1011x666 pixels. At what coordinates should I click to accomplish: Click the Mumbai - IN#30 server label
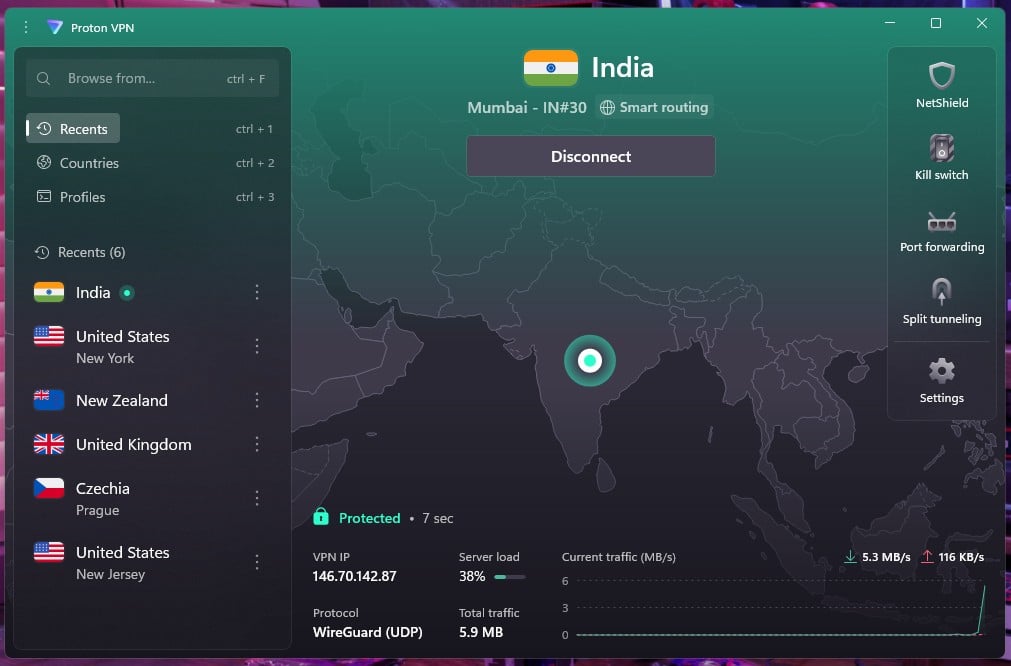coord(527,108)
